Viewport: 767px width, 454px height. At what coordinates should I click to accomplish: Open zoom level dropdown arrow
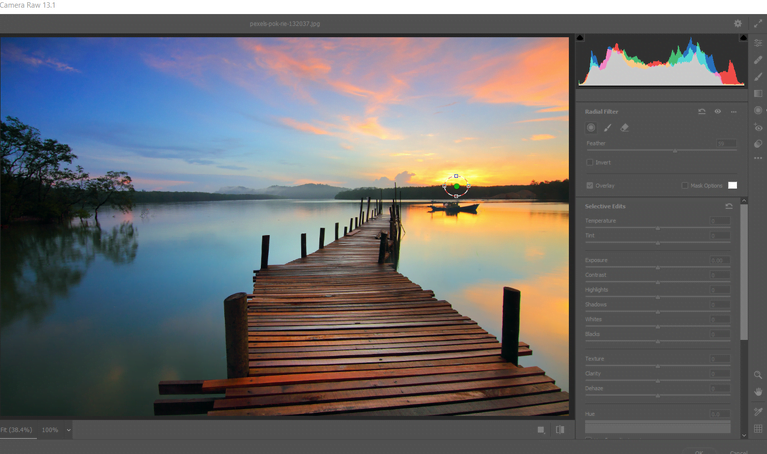coord(68,430)
